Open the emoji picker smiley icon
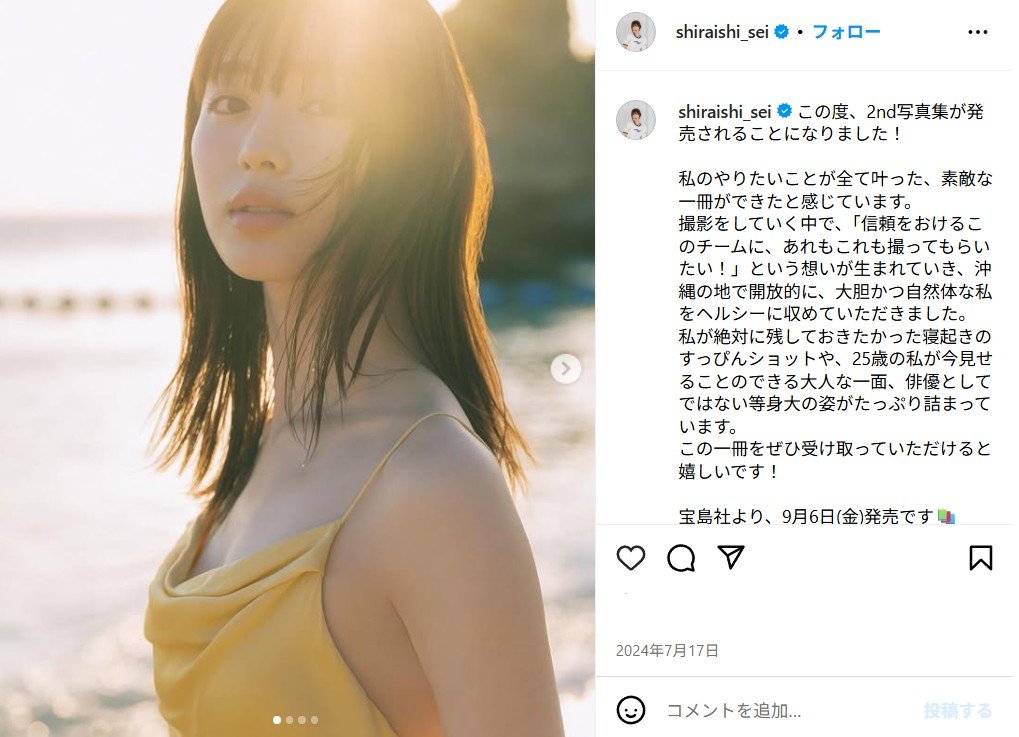1019x737 pixels. (630, 710)
